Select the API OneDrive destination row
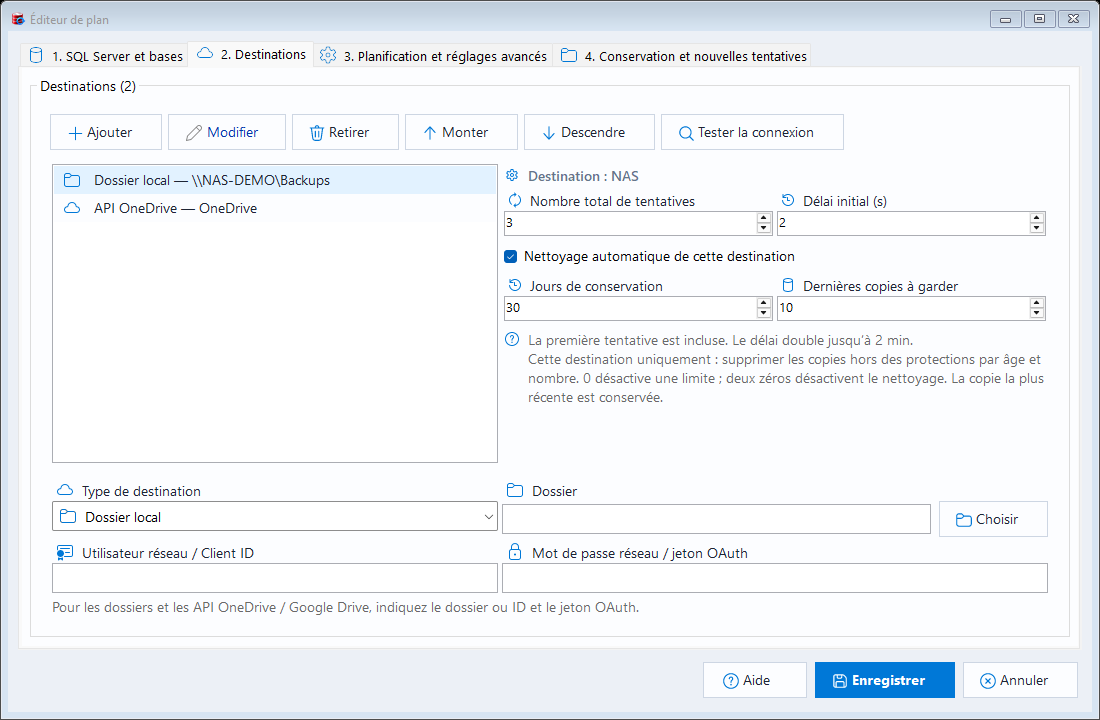 pos(275,208)
